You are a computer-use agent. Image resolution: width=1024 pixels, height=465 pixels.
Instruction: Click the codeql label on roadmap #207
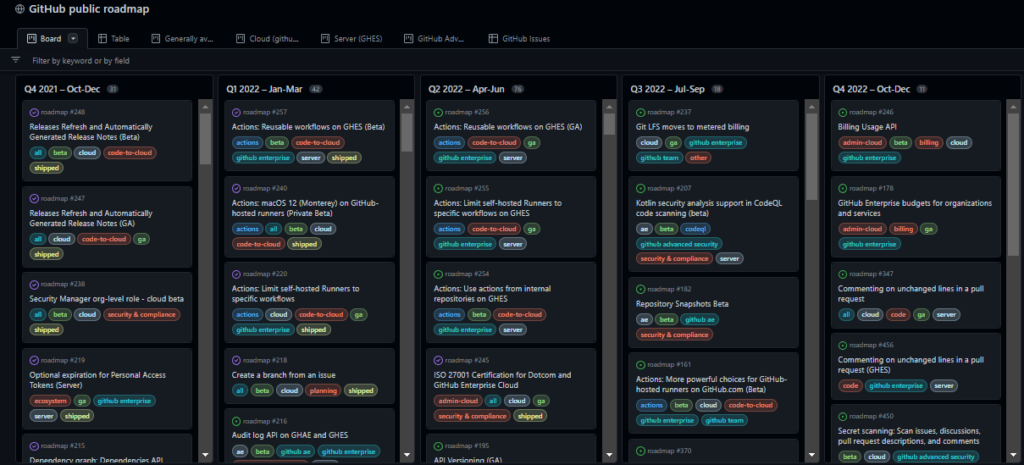tap(698, 229)
